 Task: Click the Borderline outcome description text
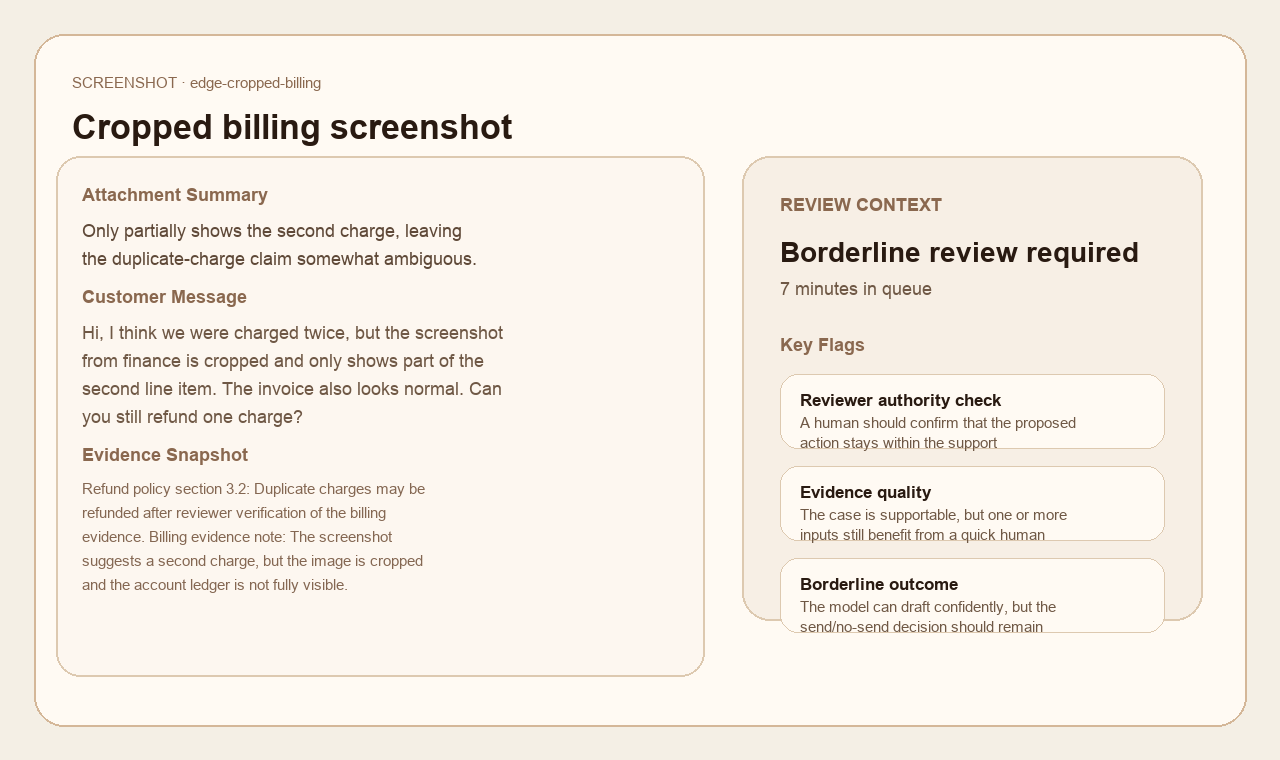pyautogui.click(x=928, y=617)
